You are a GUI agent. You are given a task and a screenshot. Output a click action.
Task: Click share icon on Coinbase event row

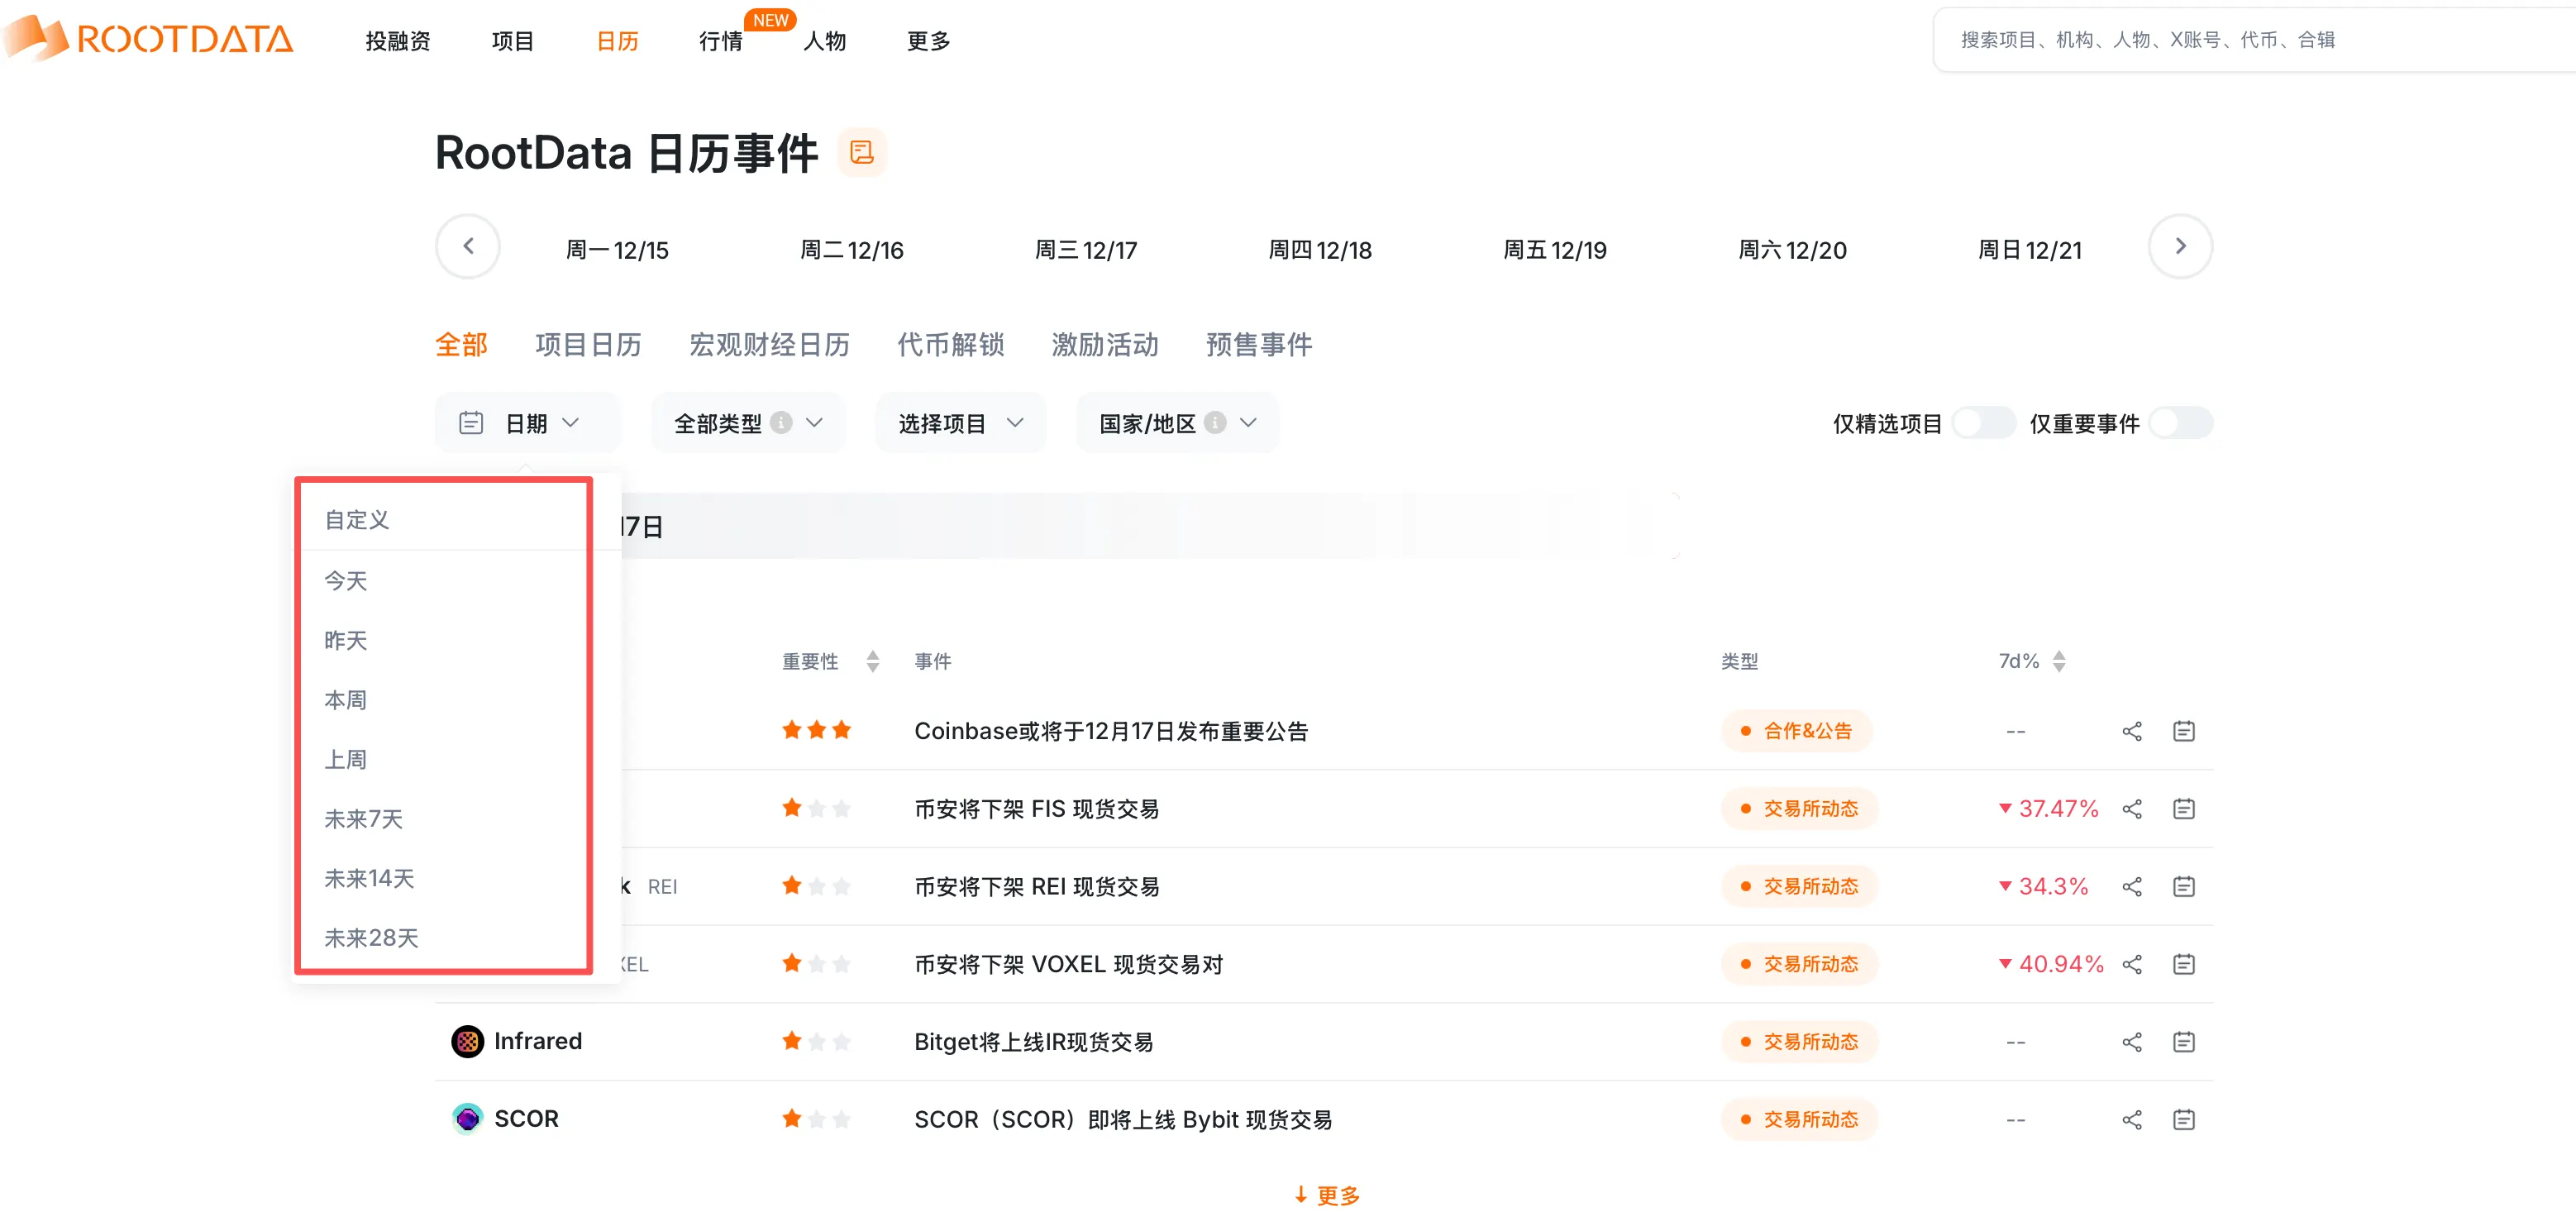2131,731
